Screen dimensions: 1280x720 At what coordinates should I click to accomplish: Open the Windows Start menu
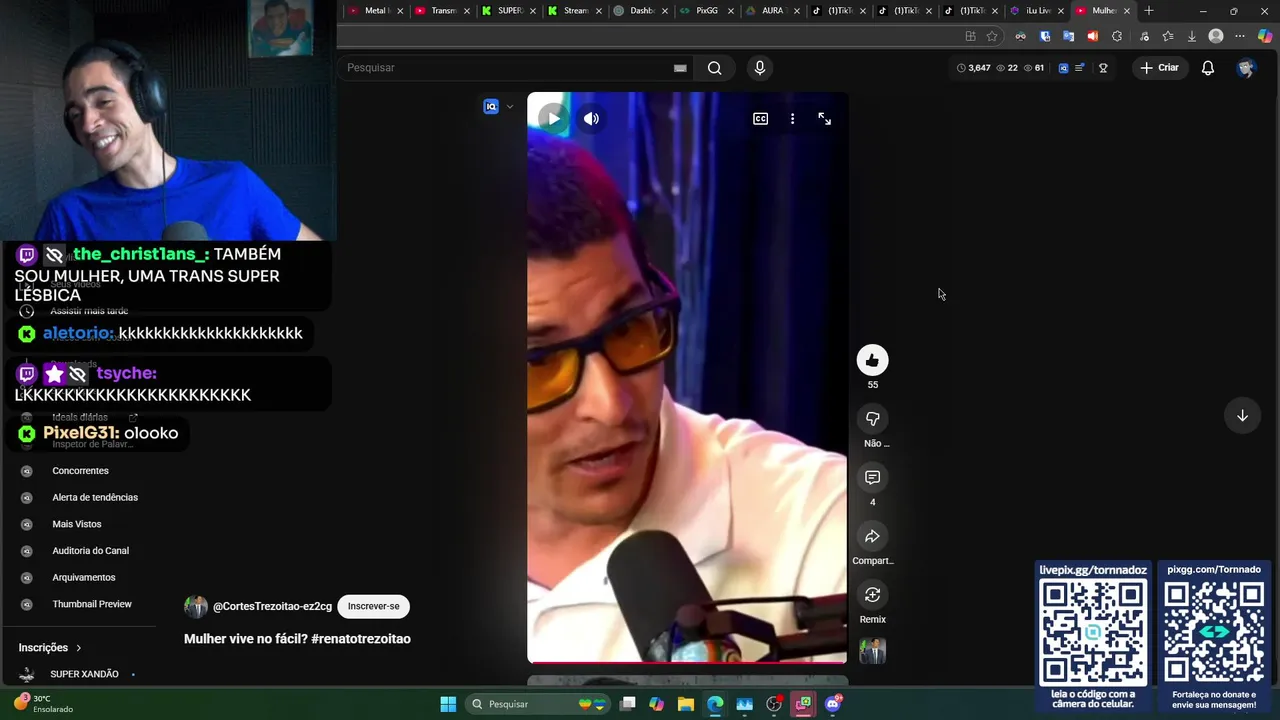[x=448, y=704]
